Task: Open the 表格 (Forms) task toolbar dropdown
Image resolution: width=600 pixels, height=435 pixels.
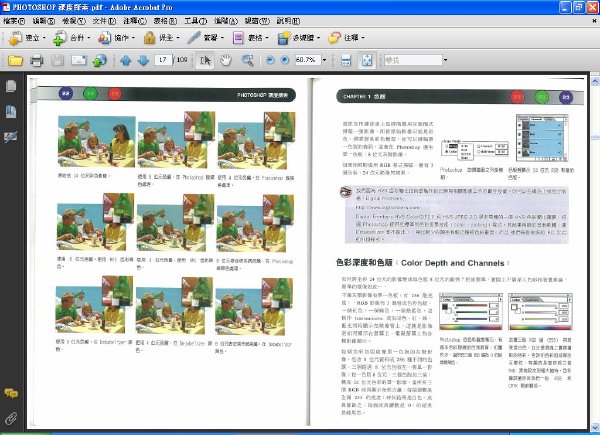Action: click(250, 38)
